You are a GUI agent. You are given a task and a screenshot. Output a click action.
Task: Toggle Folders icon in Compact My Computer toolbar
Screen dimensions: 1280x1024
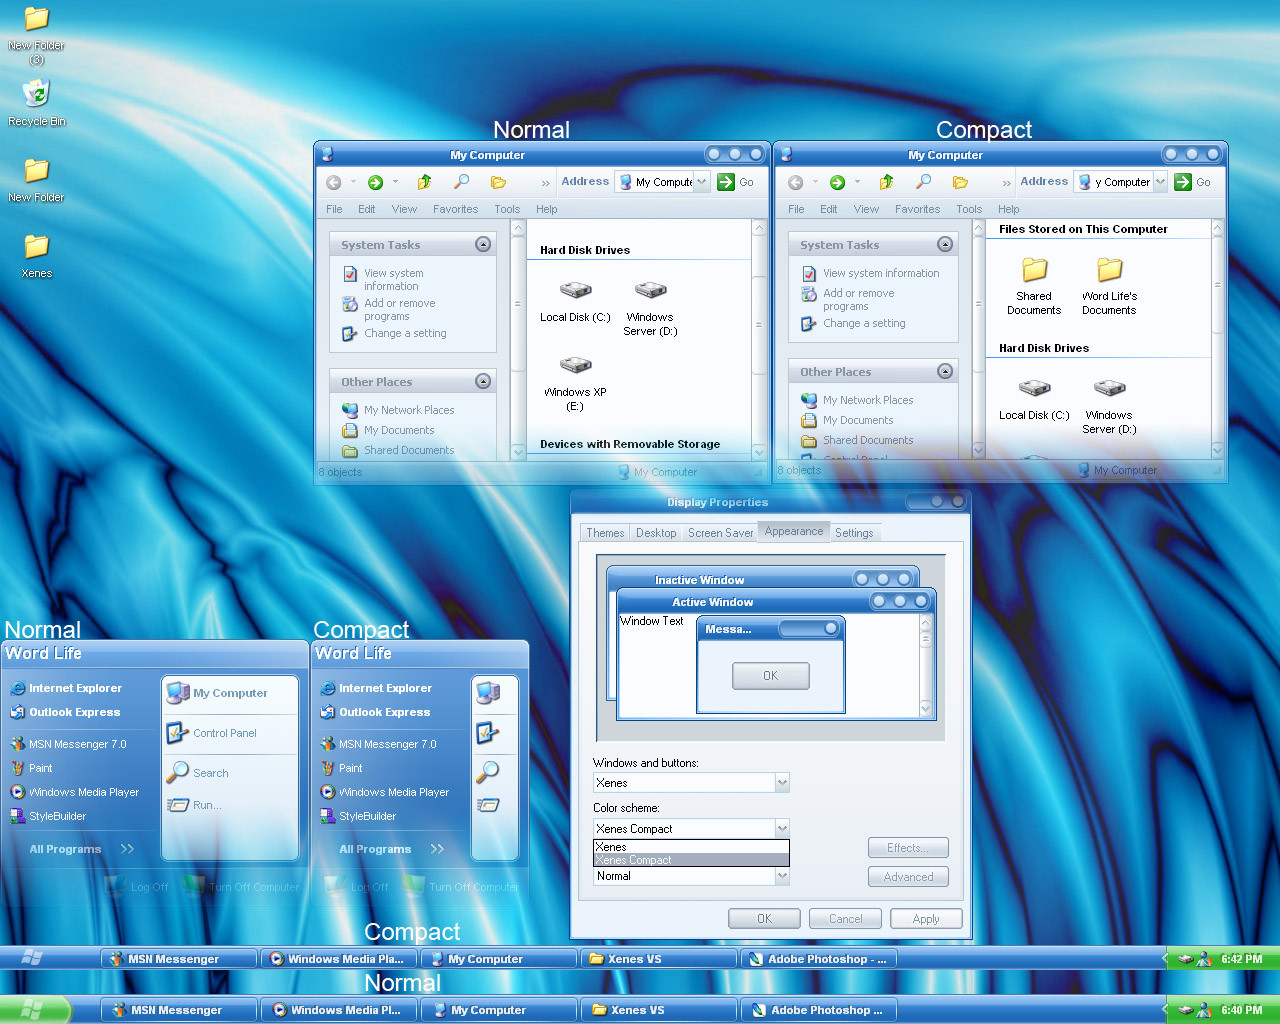pos(960,182)
